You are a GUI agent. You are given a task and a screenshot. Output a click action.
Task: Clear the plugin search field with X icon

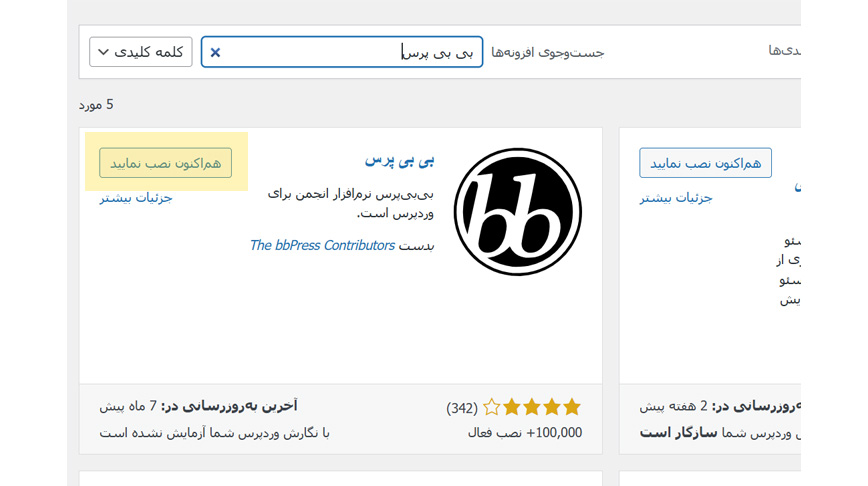215,52
